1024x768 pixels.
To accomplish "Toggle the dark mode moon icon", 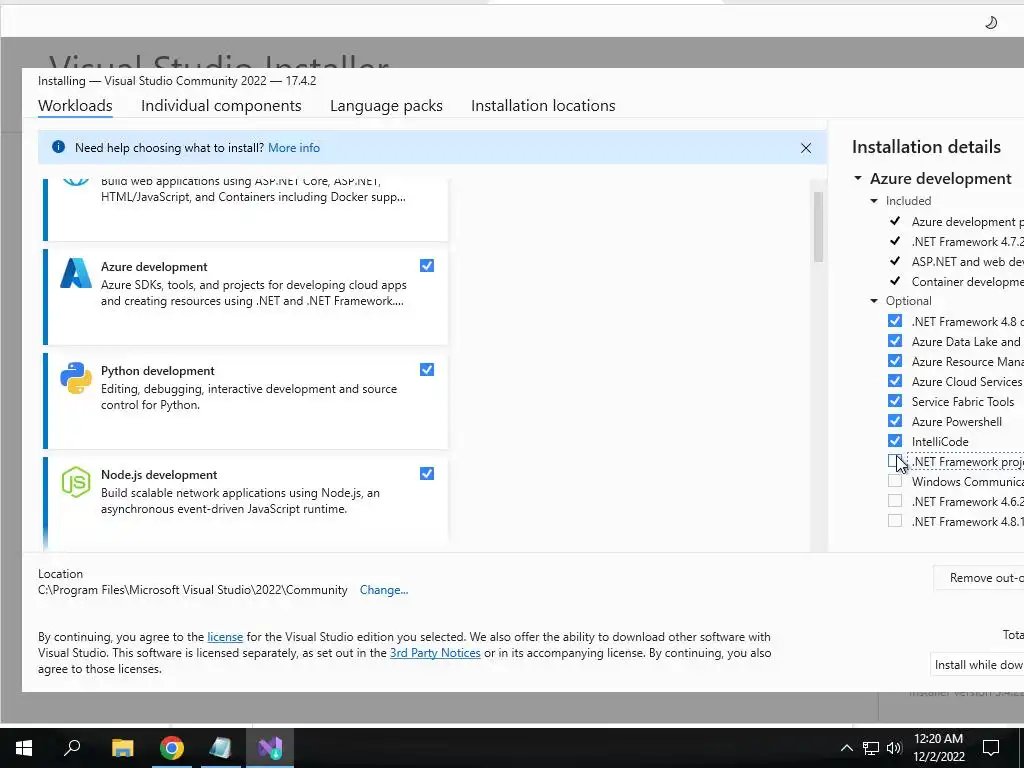I will click(991, 23).
